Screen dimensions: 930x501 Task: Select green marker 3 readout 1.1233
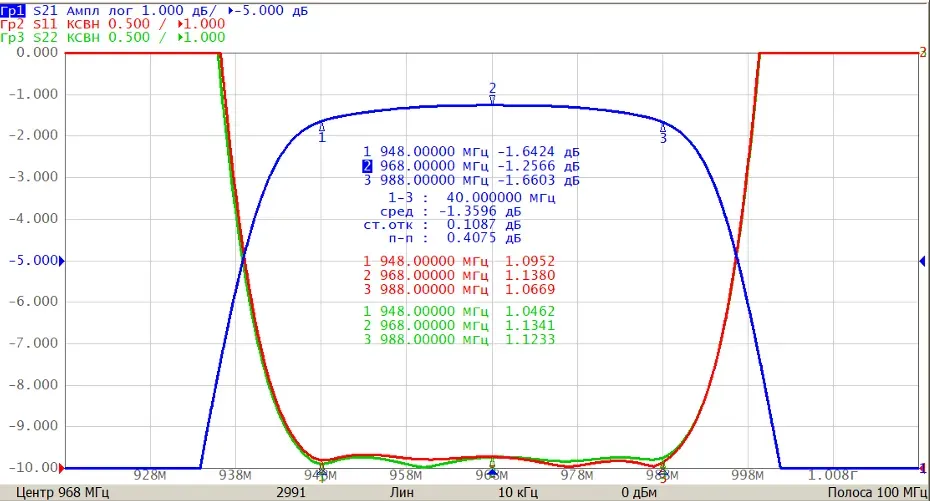[x=459, y=340]
